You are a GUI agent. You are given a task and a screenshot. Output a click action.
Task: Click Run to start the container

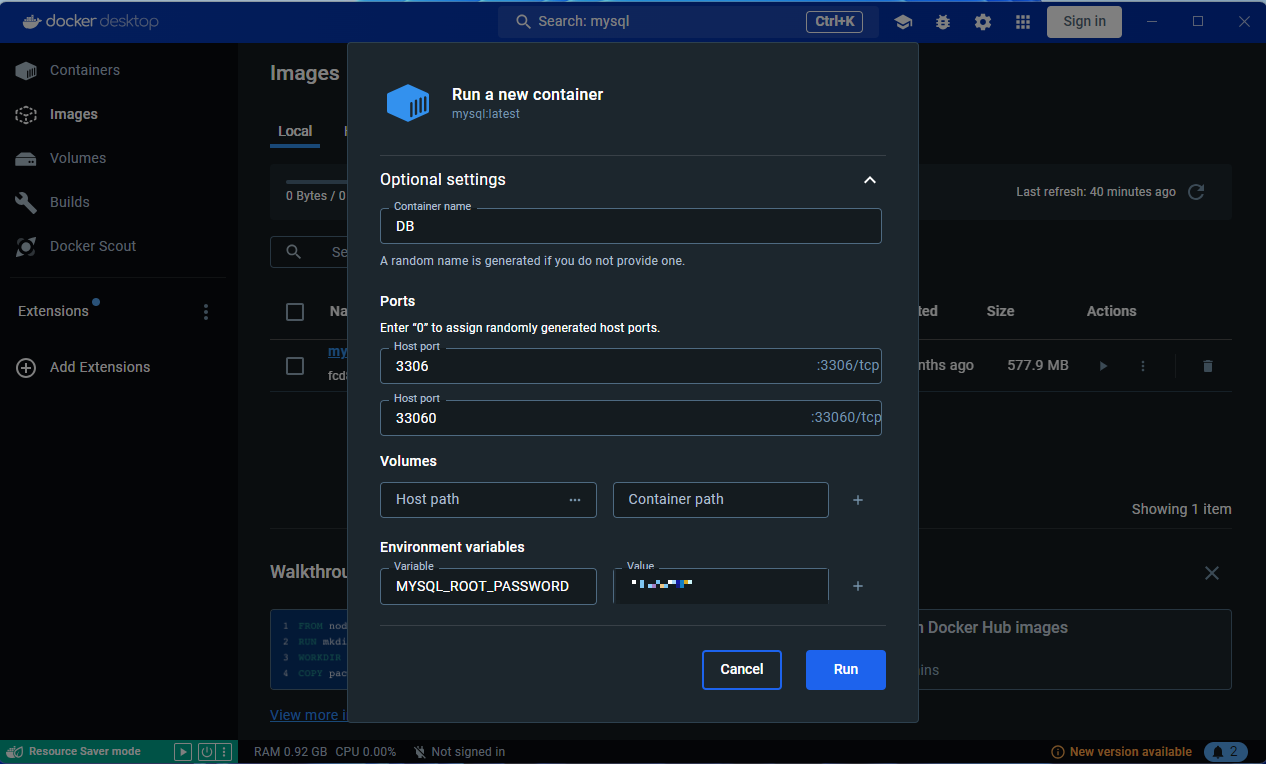846,670
